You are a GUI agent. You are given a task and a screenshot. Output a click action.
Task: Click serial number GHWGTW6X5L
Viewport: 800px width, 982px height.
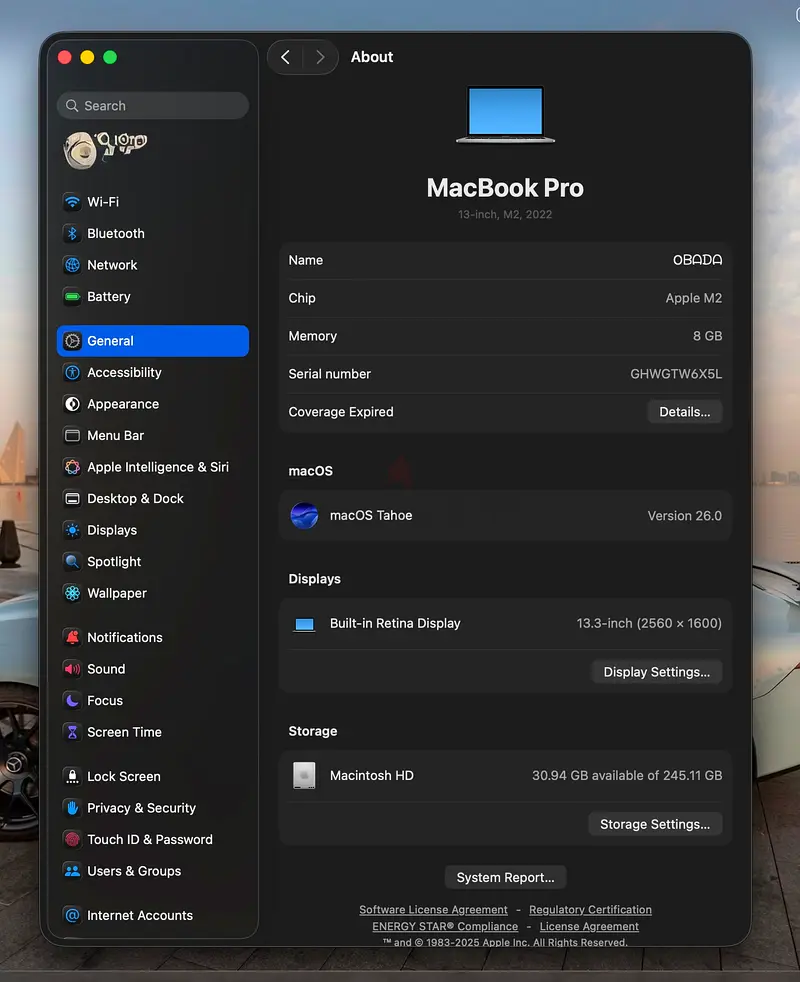[x=676, y=374]
